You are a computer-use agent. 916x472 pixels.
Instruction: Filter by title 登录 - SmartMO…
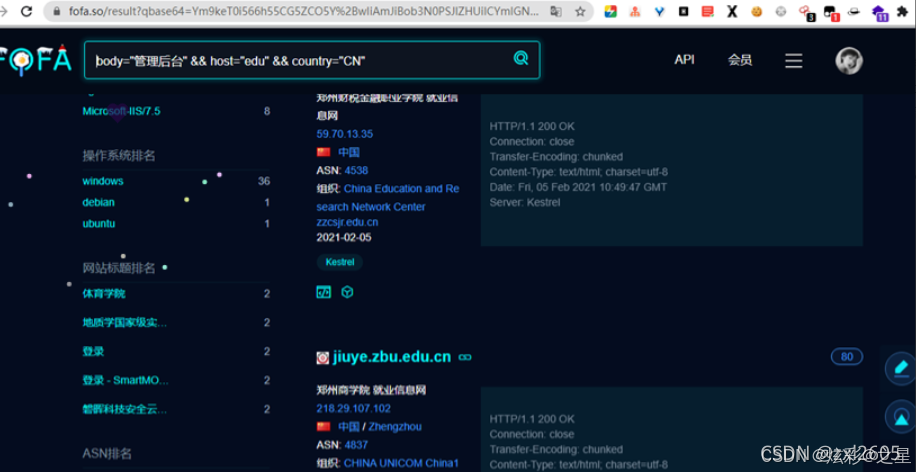pos(126,381)
